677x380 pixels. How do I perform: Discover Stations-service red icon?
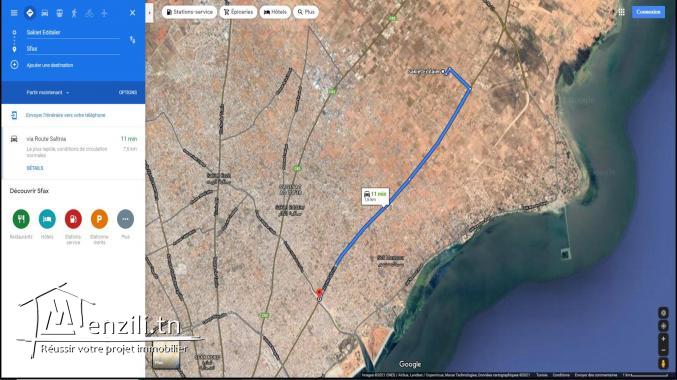click(x=73, y=219)
